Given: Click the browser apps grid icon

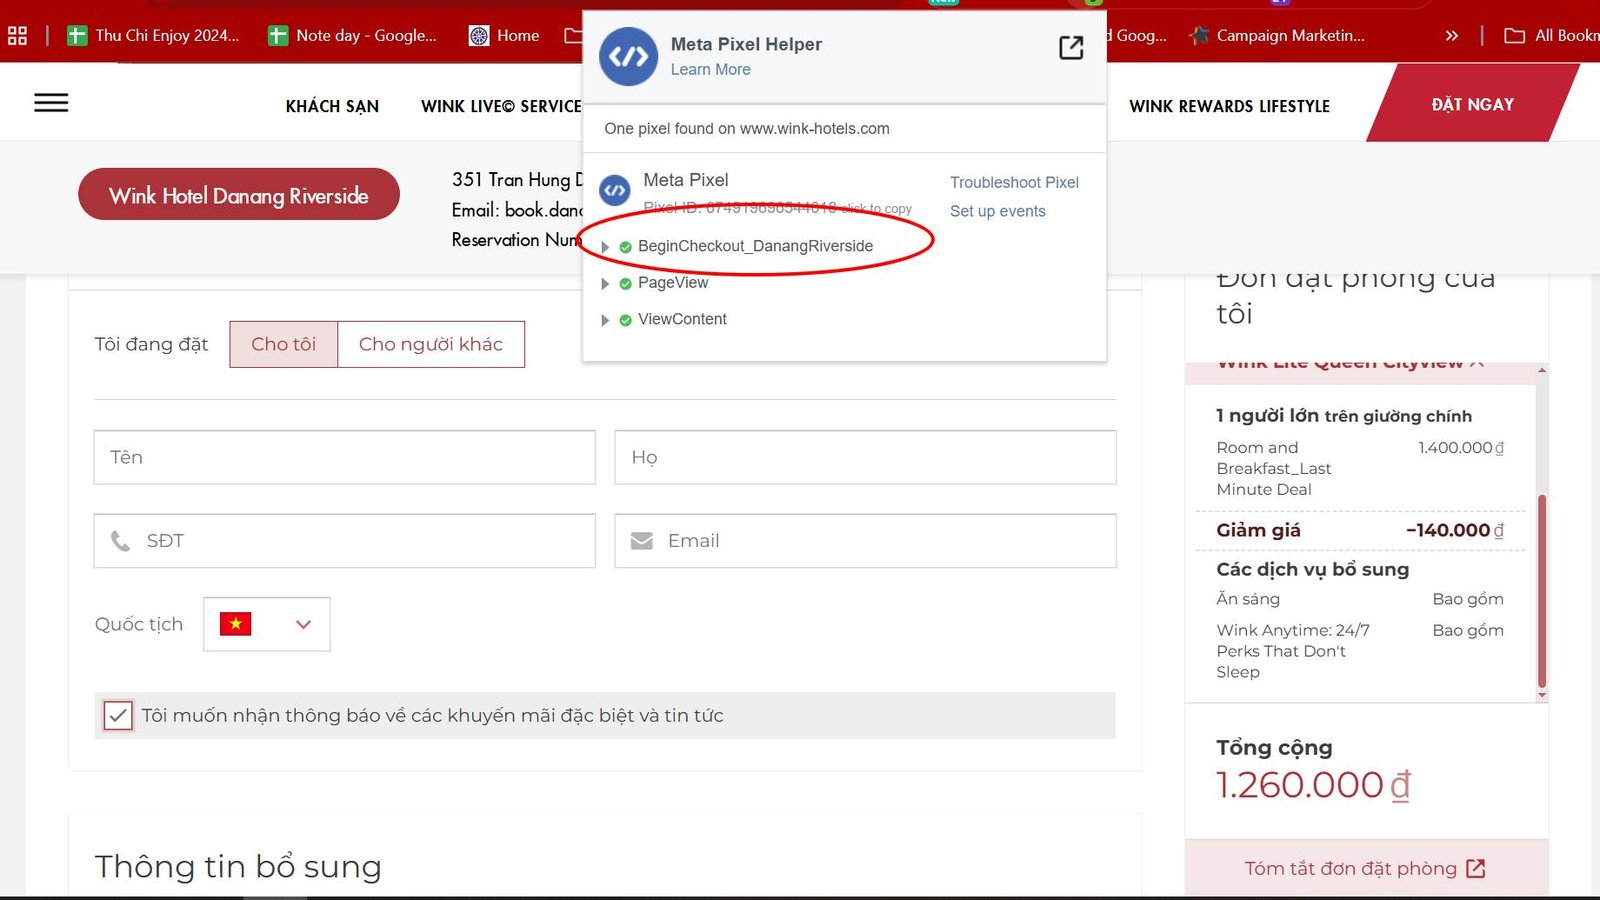Looking at the screenshot, I should pyautogui.click(x=17, y=36).
